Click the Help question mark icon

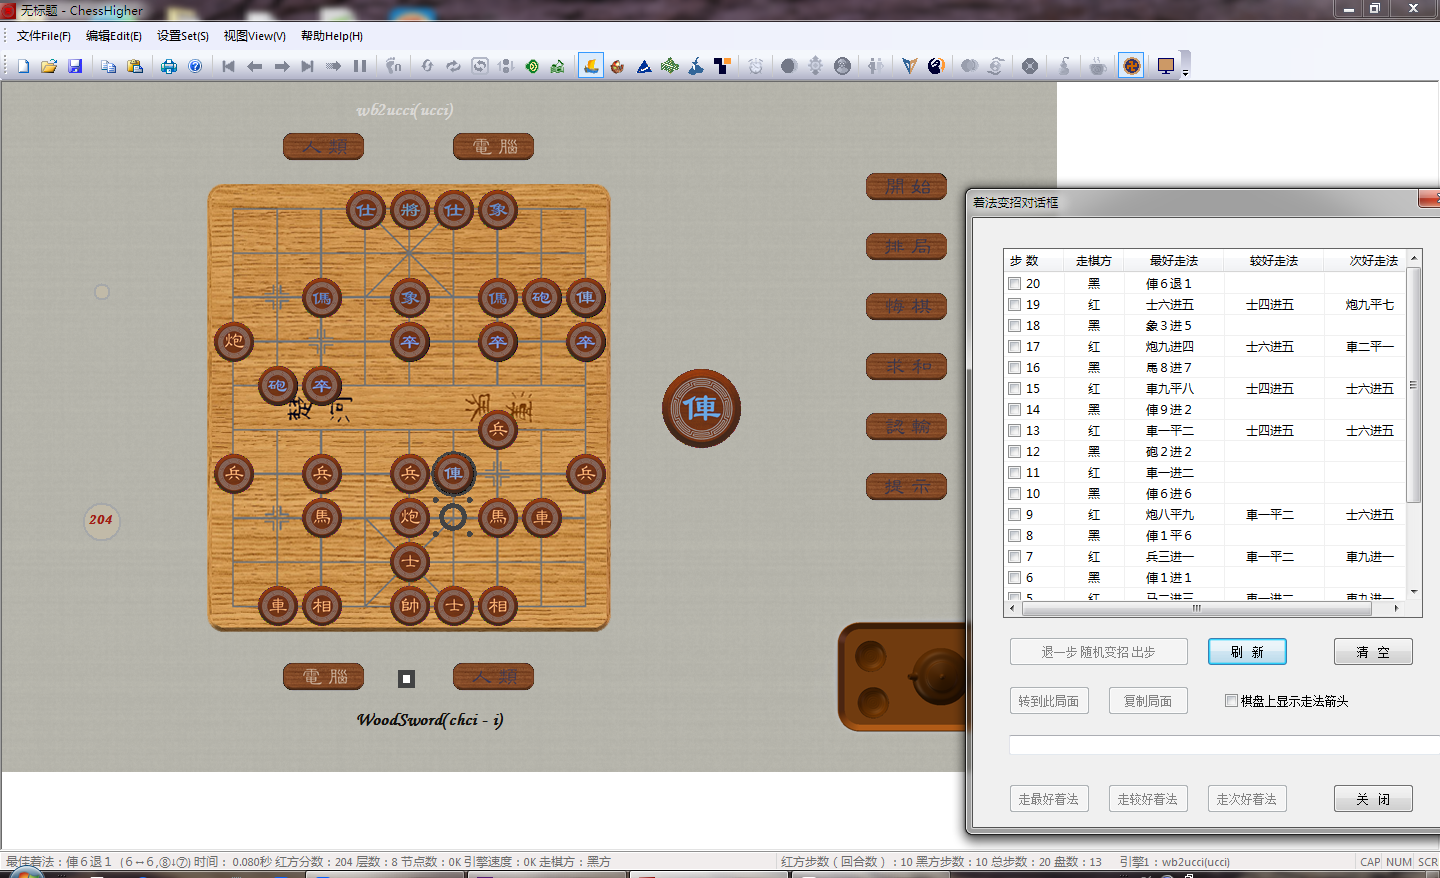(x=195, y=66)
